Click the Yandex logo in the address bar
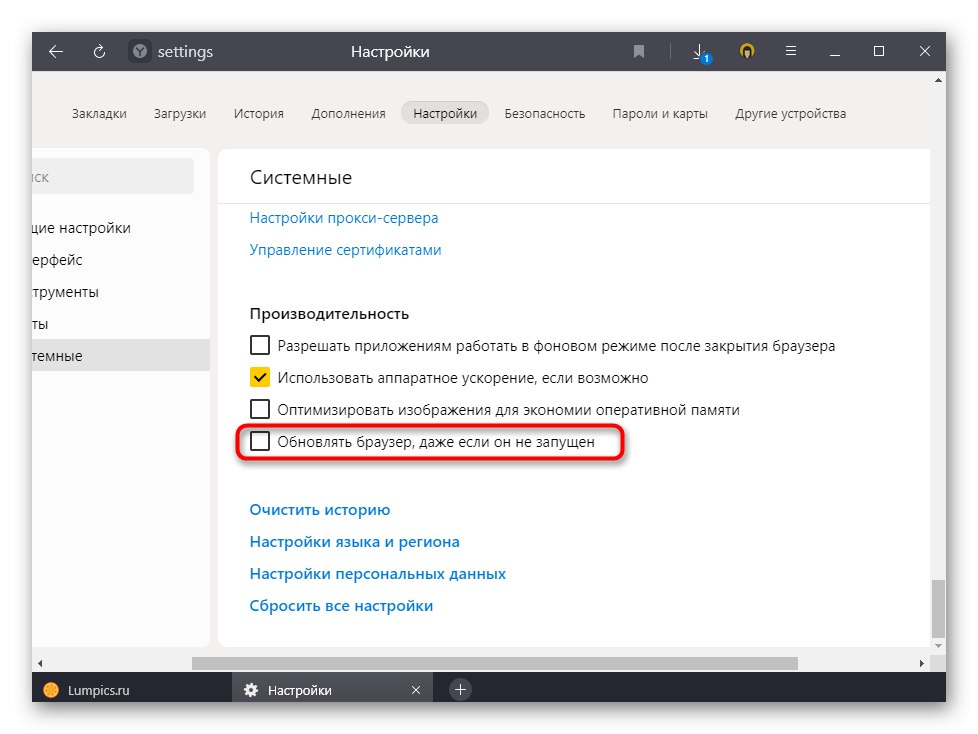Image resolution: width=978 pixels, height=734 pixels. 140,51
